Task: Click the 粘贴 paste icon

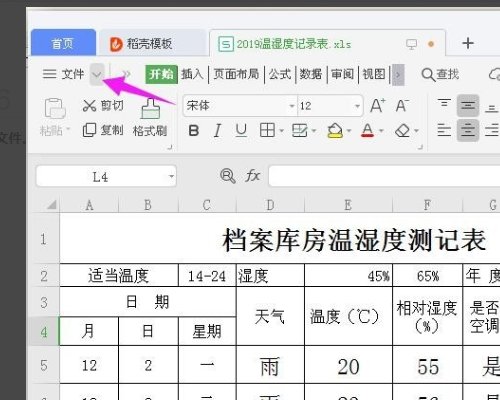Action: pyautogui.click(x=54, y=108)
